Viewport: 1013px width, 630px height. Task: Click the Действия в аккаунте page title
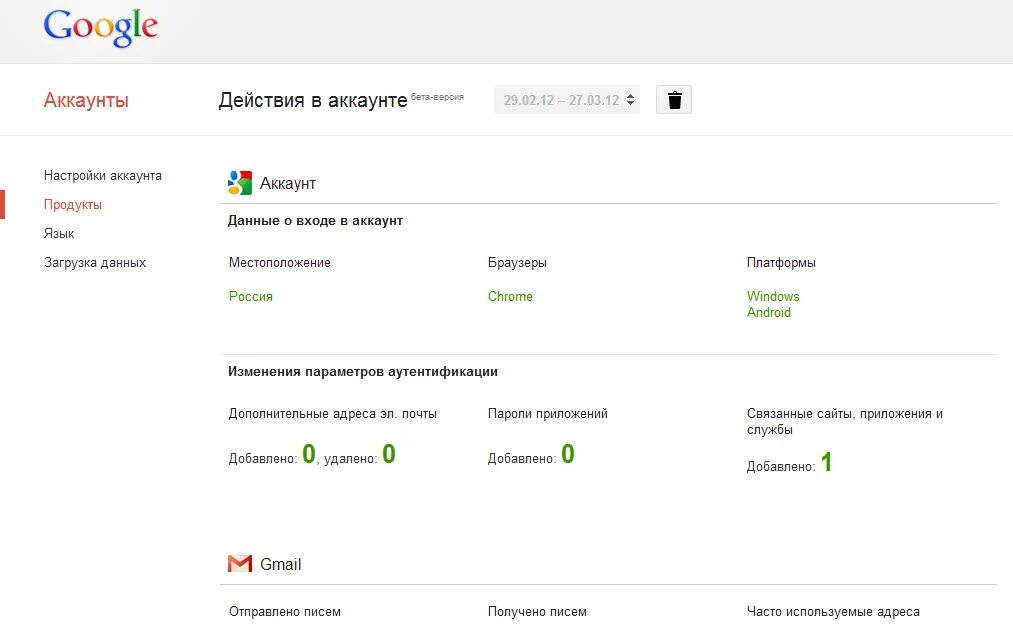click(313, 100)
